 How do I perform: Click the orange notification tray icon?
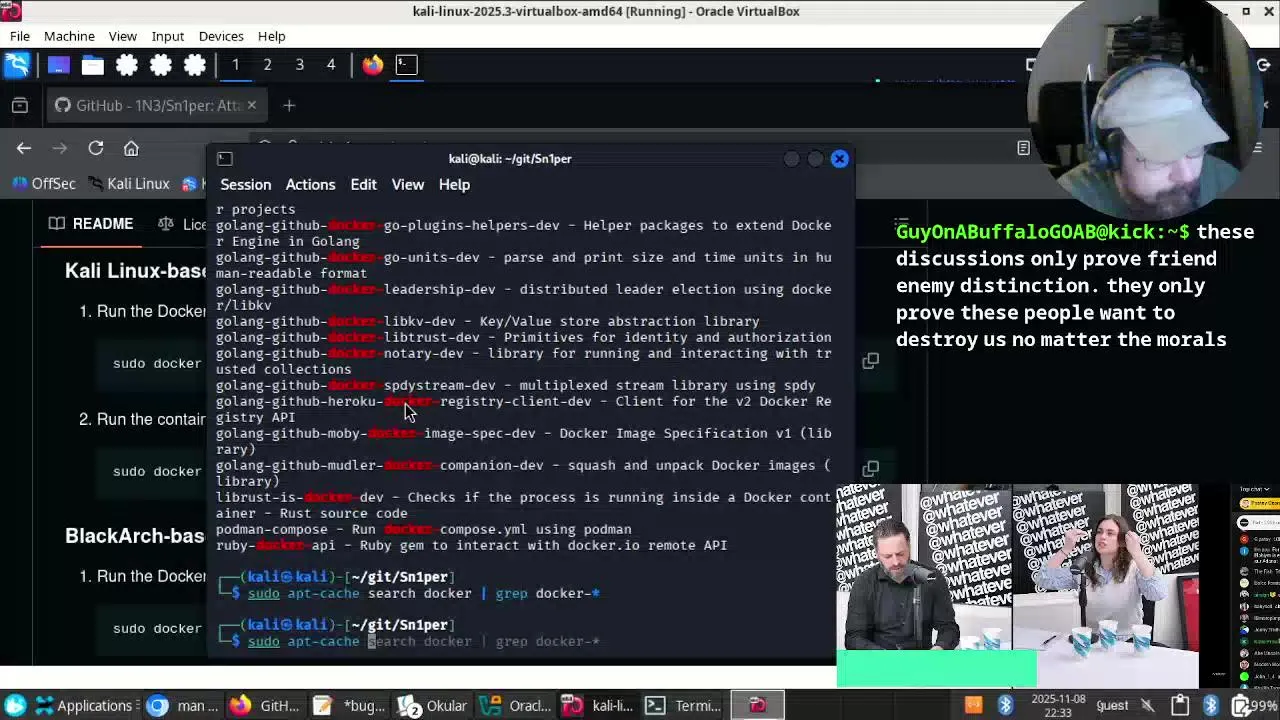(x=973, y=706)
